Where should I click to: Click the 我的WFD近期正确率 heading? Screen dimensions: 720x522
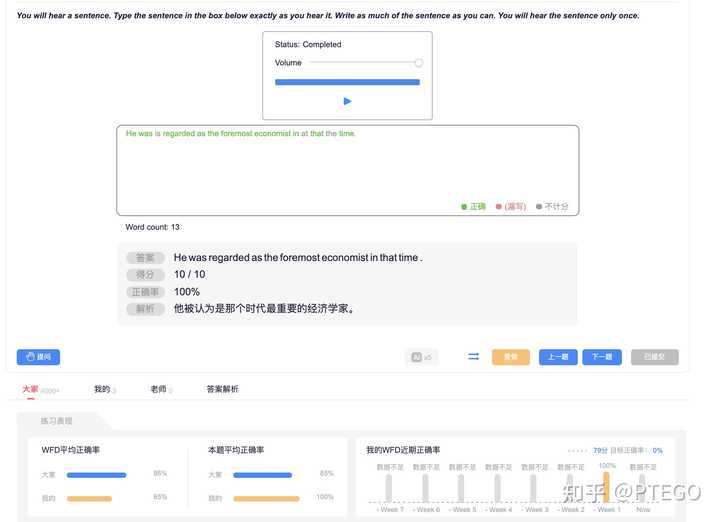pyautogui.click(x=403, y=450)
